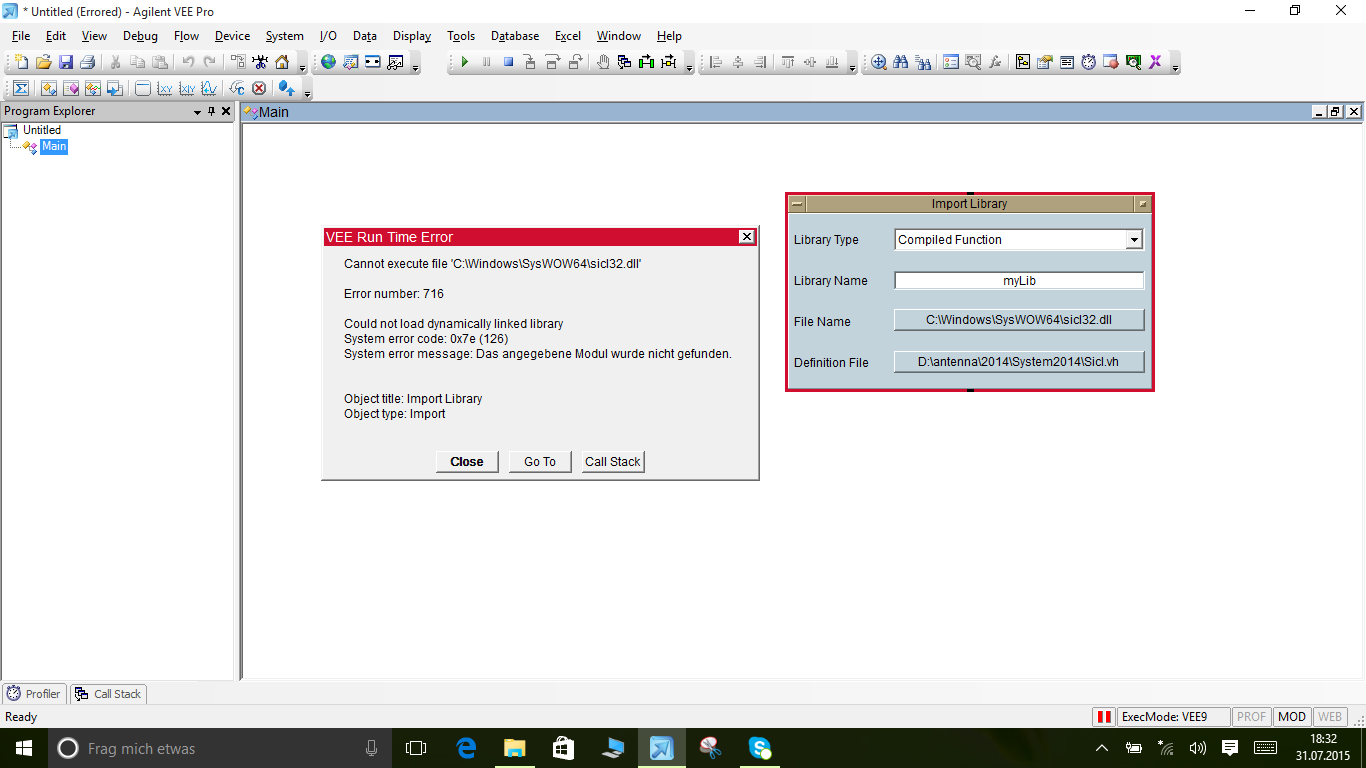The image size is (1366, 768).
Task: Click the Formula sigma toolbar icon
Action: click(20, 88)
